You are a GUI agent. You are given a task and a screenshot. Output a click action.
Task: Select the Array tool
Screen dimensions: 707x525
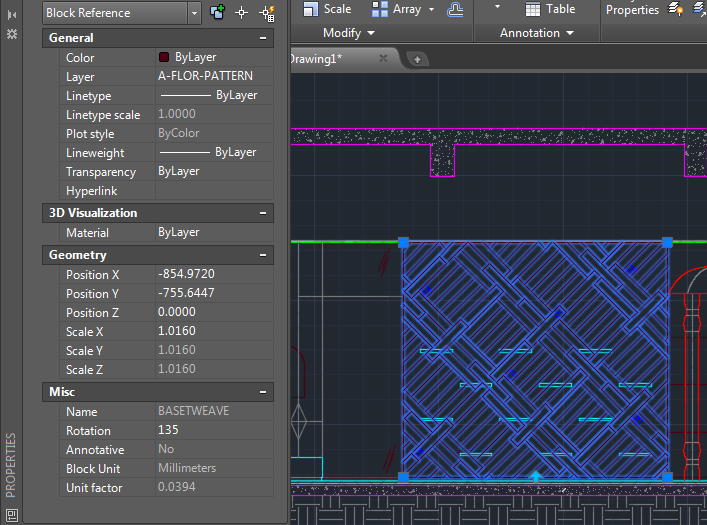(x=397, y=9)
